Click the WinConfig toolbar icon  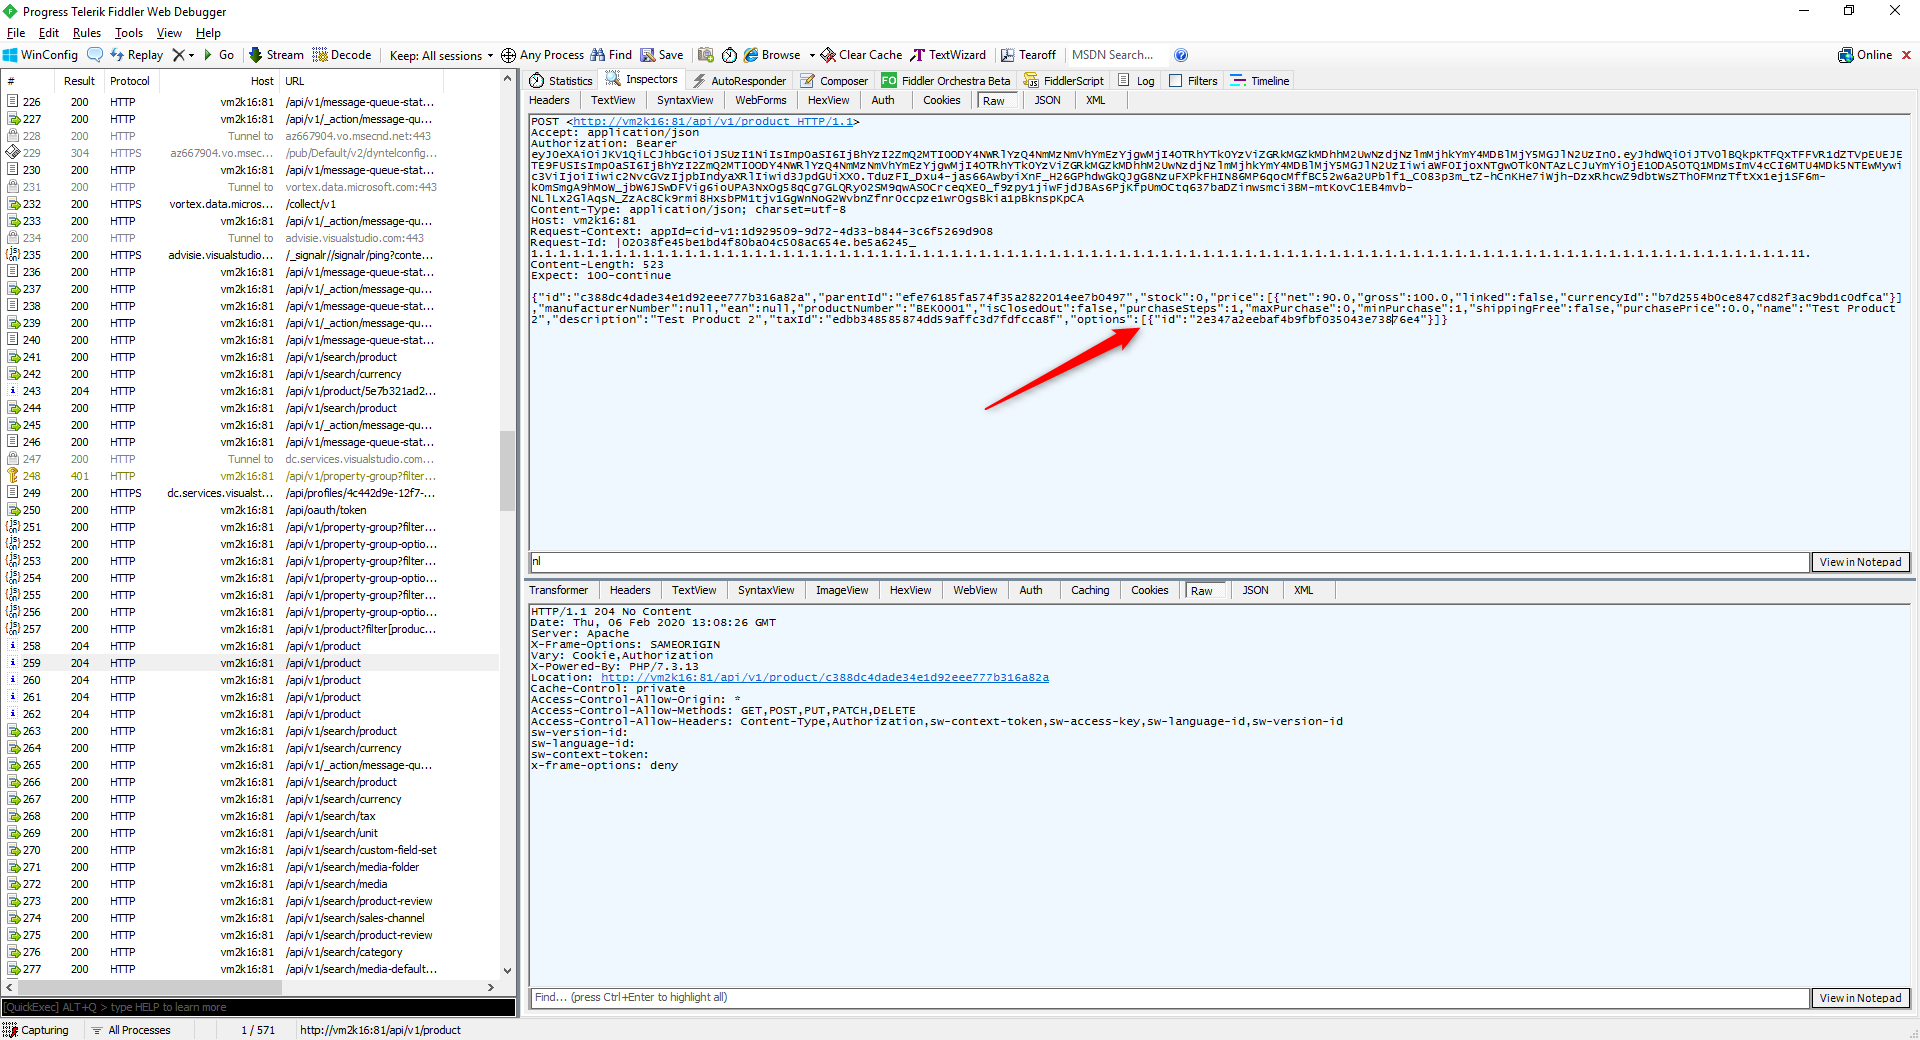[39, 55]
